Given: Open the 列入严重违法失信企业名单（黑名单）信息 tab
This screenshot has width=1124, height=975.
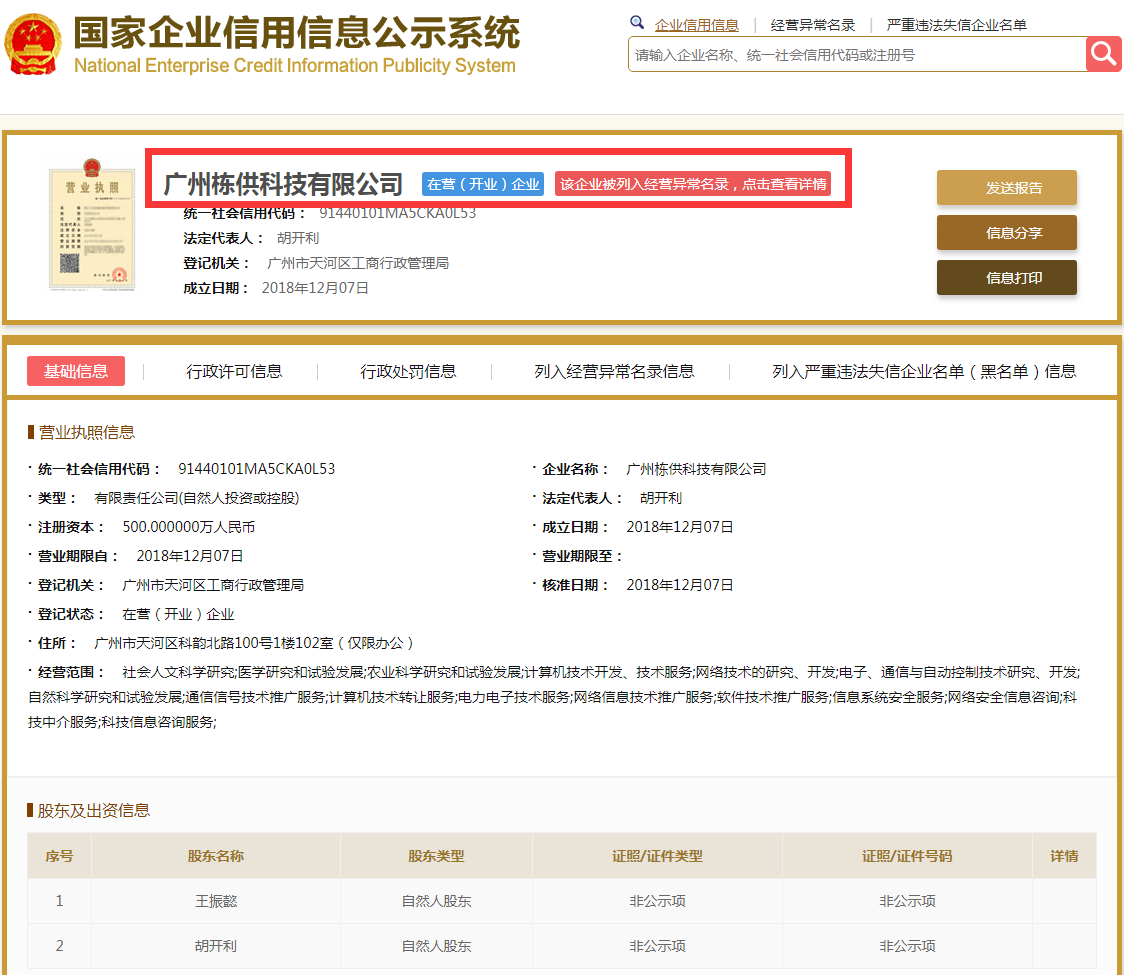Looking at the screenshot, I should pyautogui.click(x=923, y=371).
